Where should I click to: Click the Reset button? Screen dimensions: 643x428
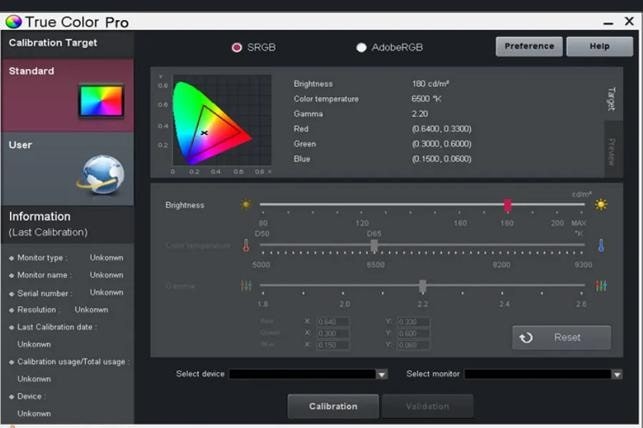pos(561,337)
